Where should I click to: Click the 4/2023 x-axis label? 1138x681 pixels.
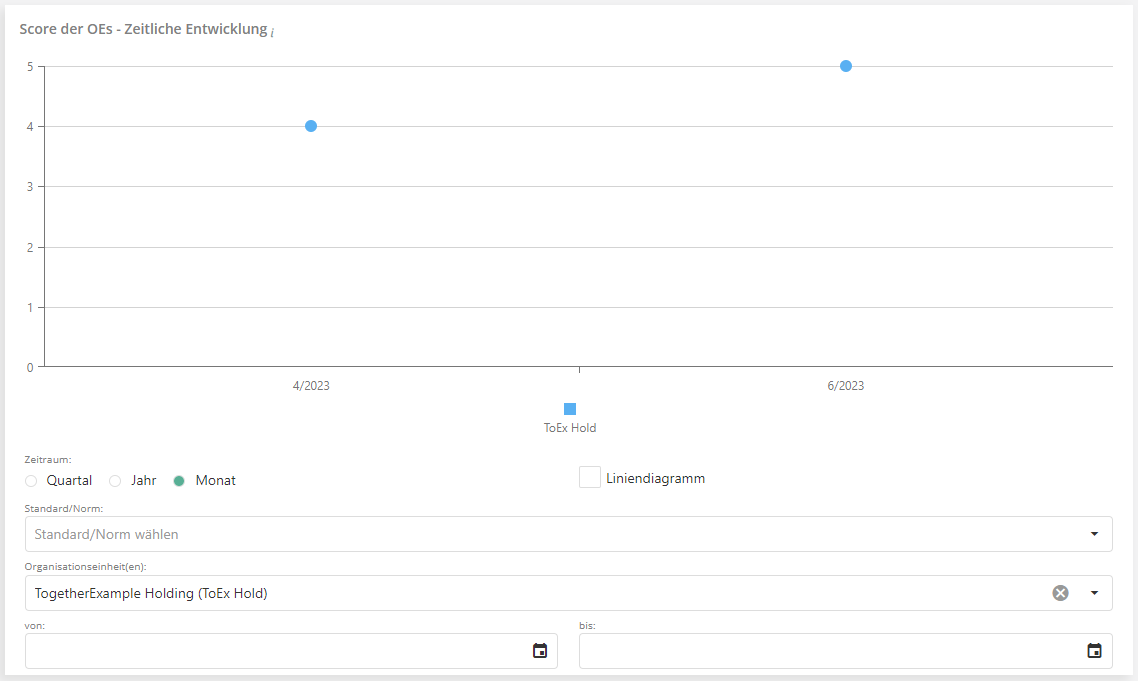pos(311,385)
